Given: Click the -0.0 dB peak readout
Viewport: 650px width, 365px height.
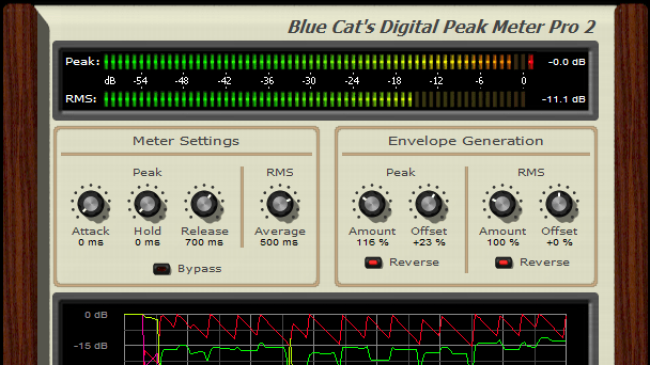Looking at the screenshot, I should point(566,62).
